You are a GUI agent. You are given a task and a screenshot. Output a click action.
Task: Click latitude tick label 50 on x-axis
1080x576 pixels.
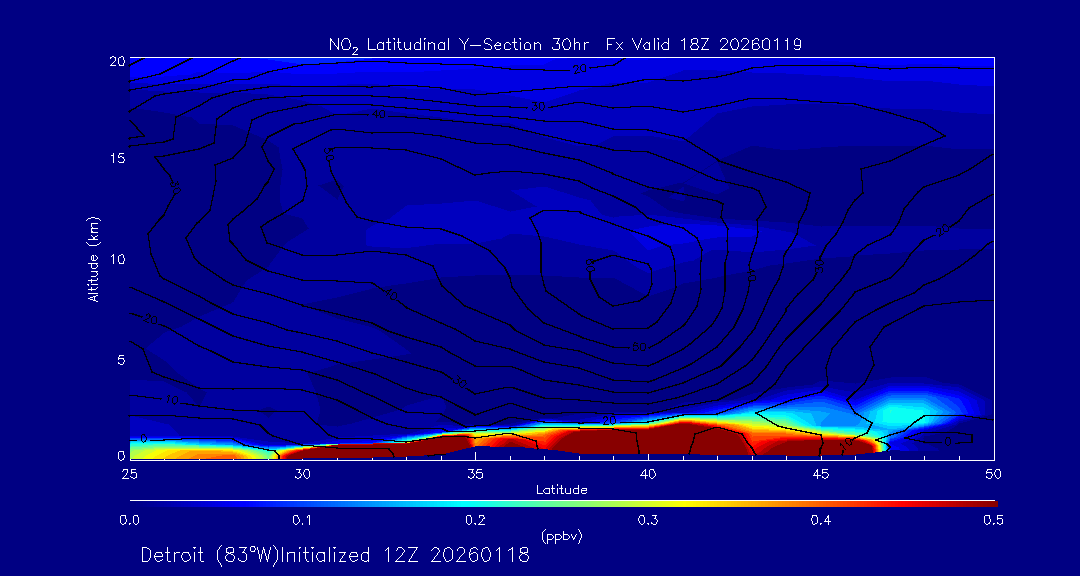993,473
